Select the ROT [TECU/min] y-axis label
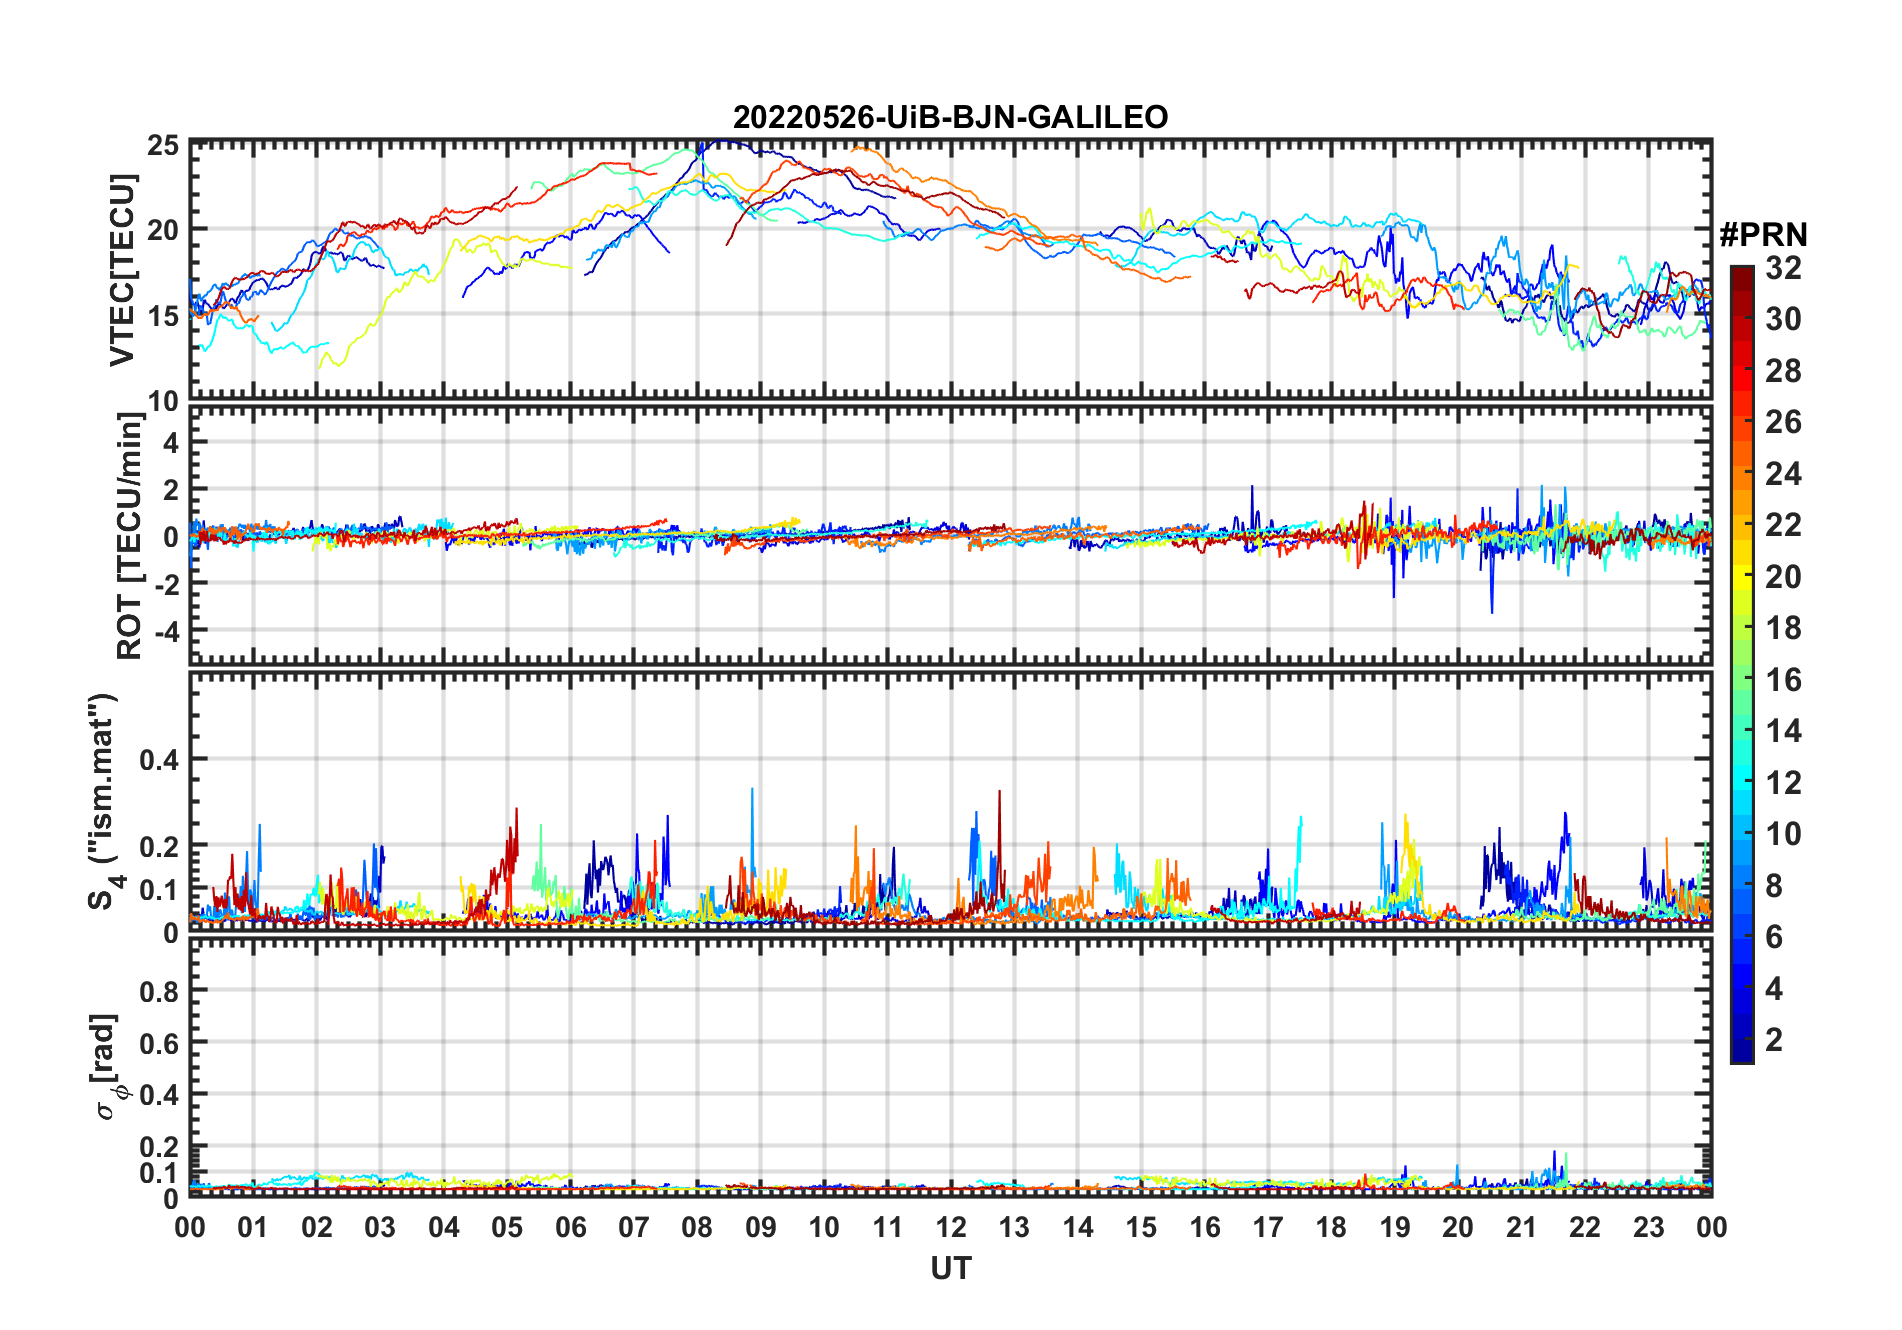Viewport: 1902px width, 1330px height. 129,536
